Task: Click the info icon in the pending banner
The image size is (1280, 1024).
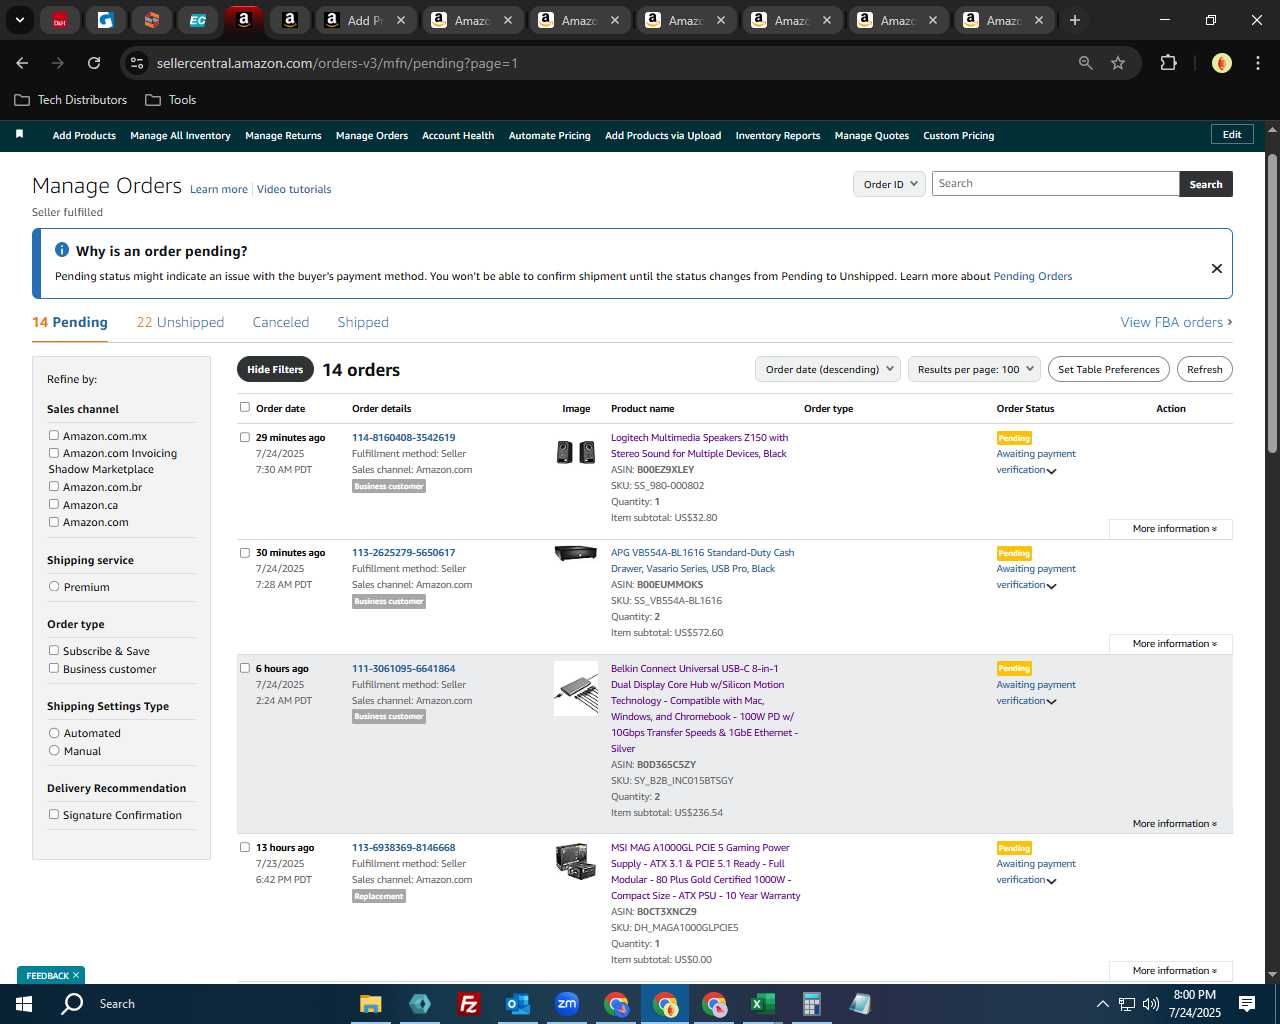Action: pos(62,250)
